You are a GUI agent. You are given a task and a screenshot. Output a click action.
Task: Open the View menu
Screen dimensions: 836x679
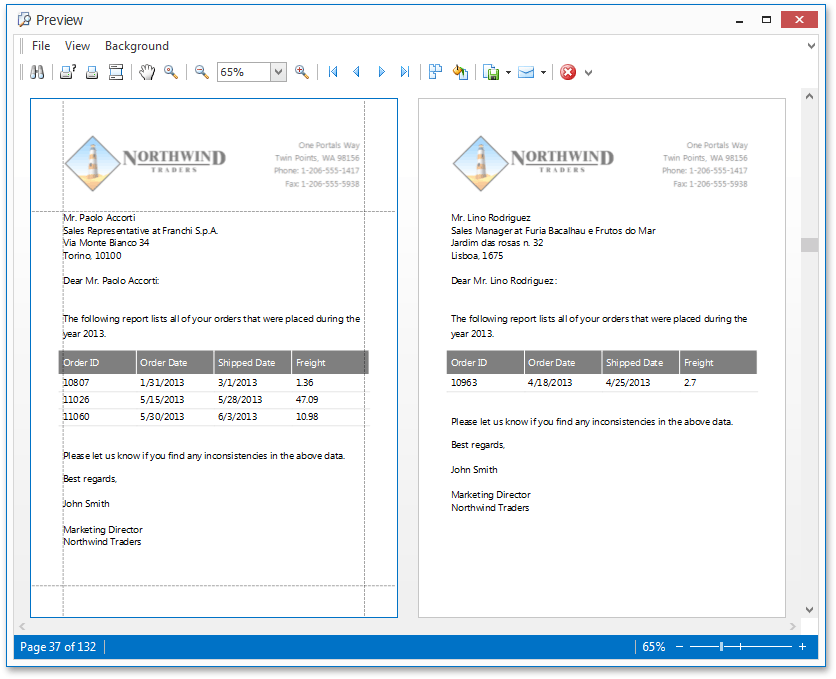click(x=77, y=46)
